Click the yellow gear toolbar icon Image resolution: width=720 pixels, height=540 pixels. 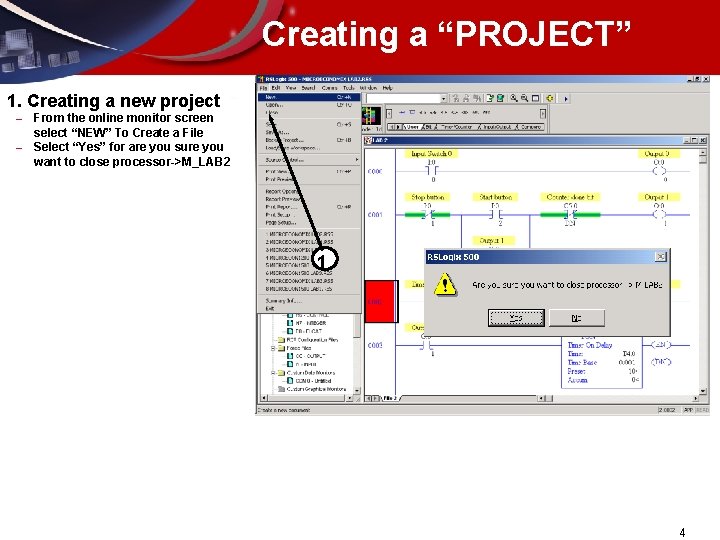550,98
